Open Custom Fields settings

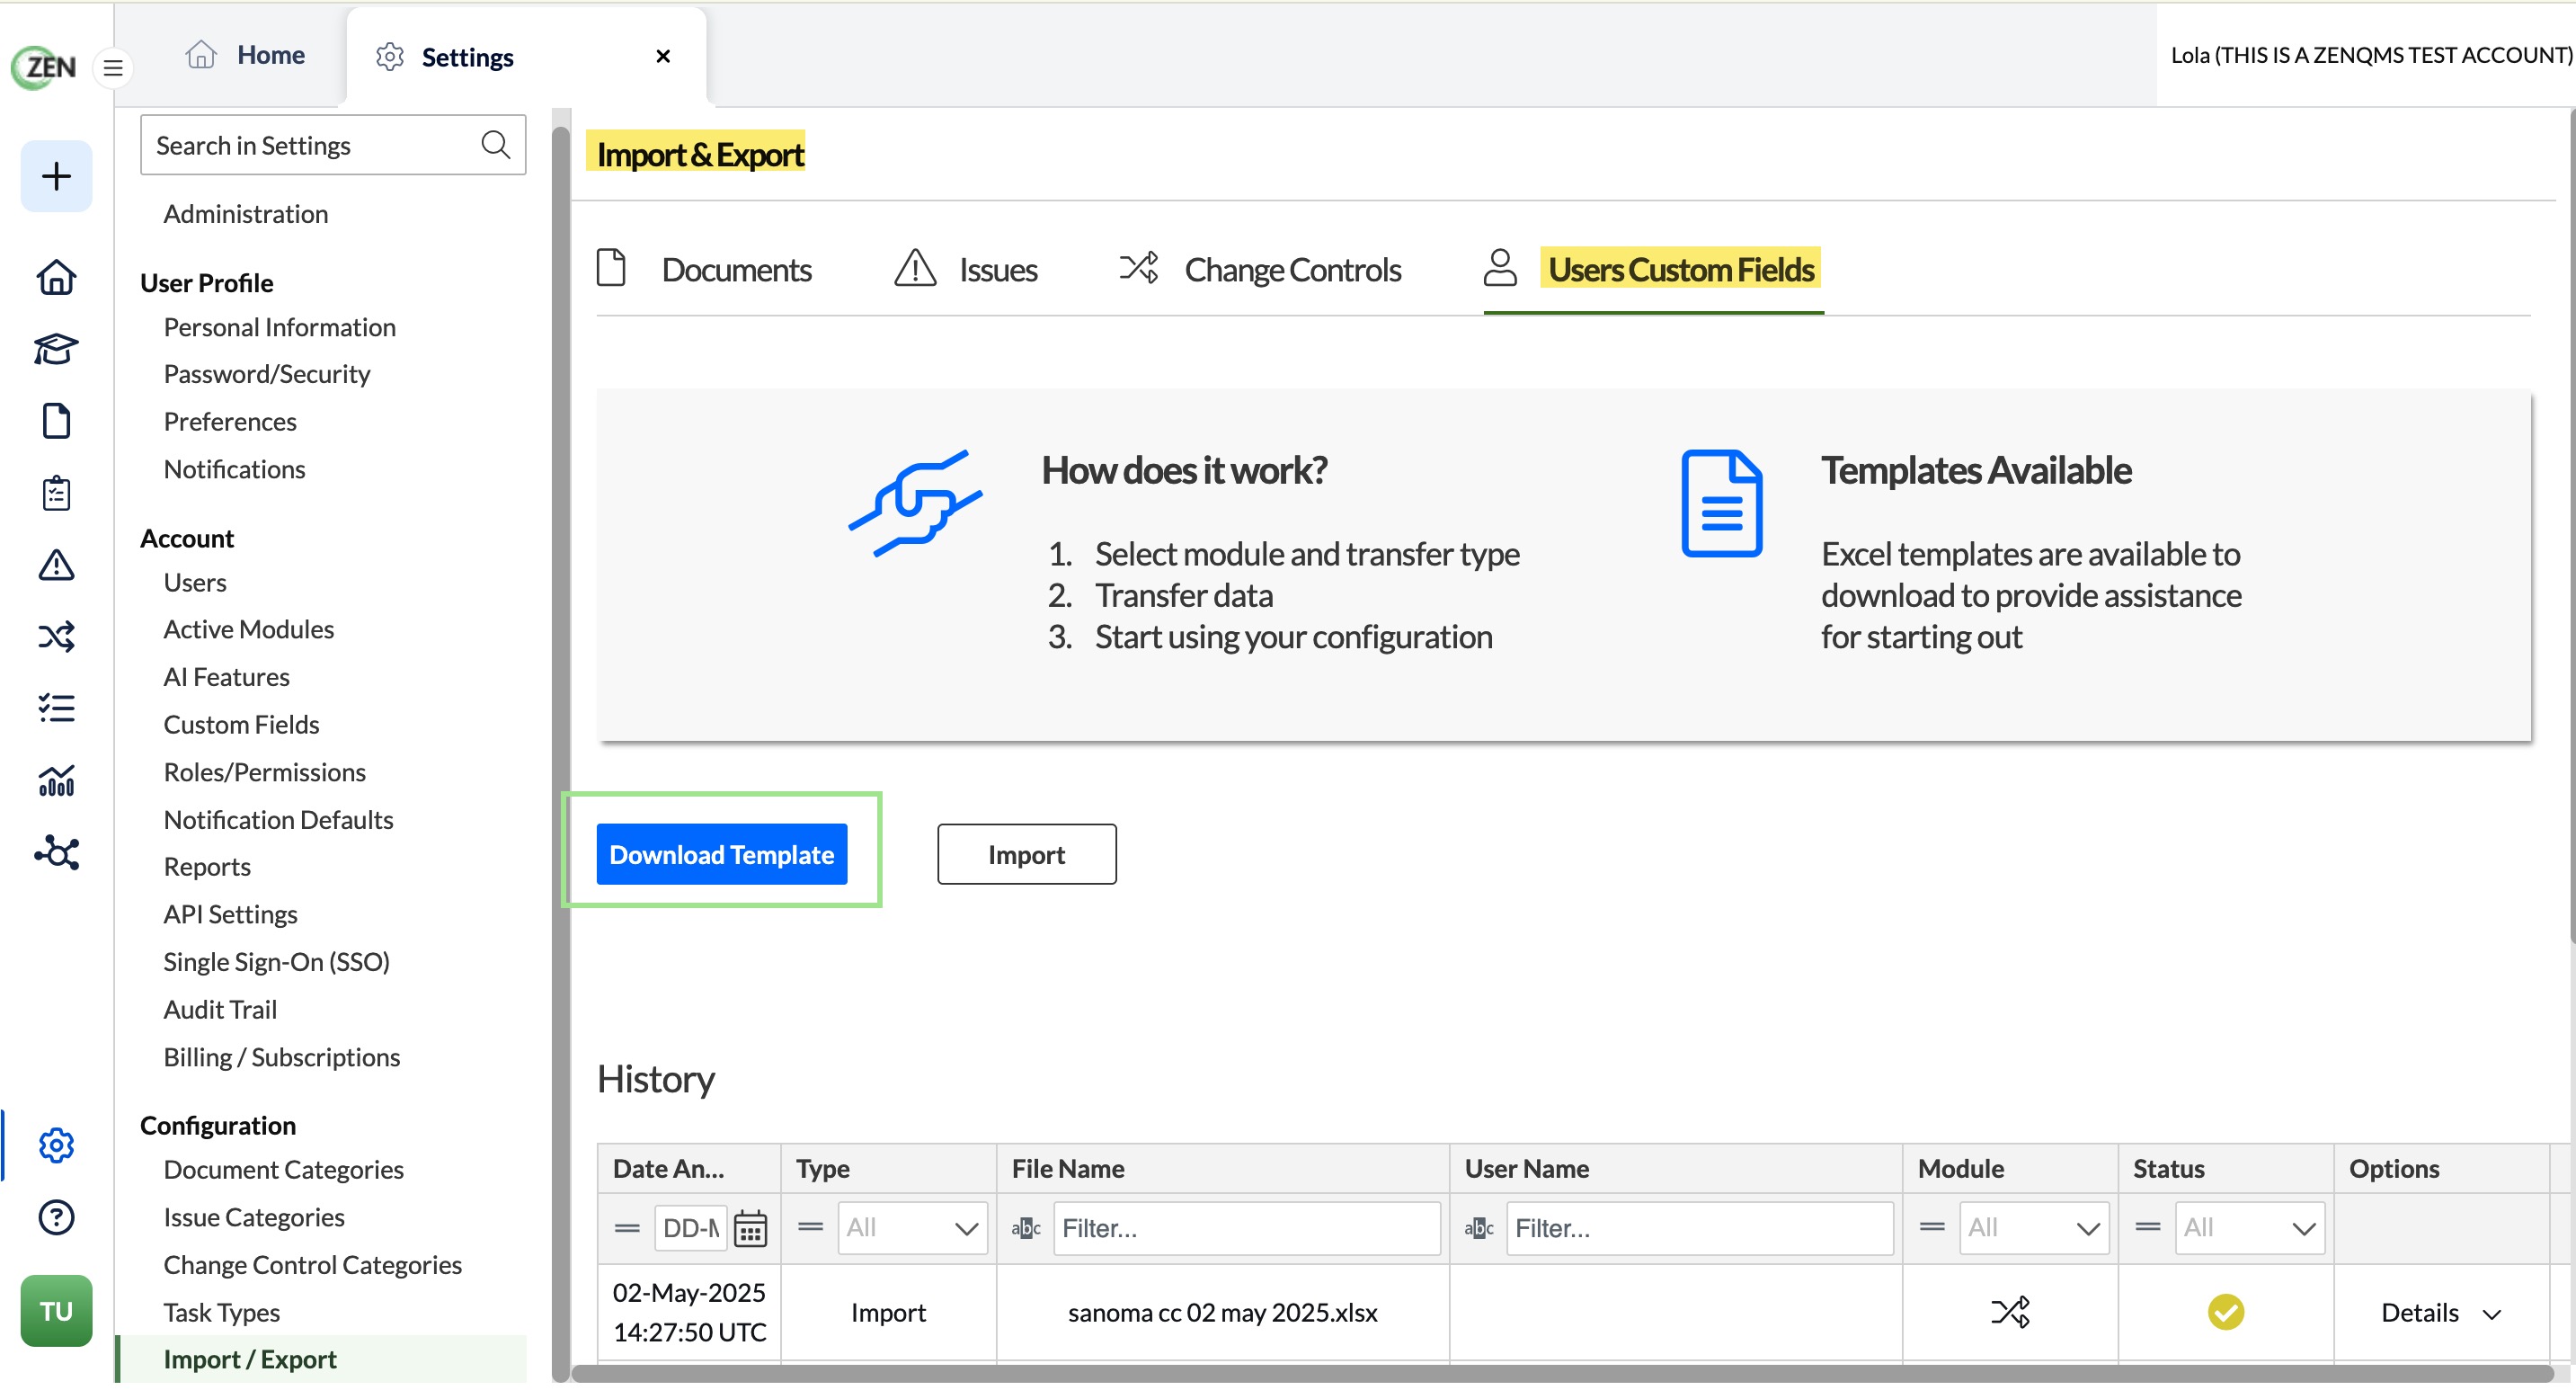tap(242, 724)
